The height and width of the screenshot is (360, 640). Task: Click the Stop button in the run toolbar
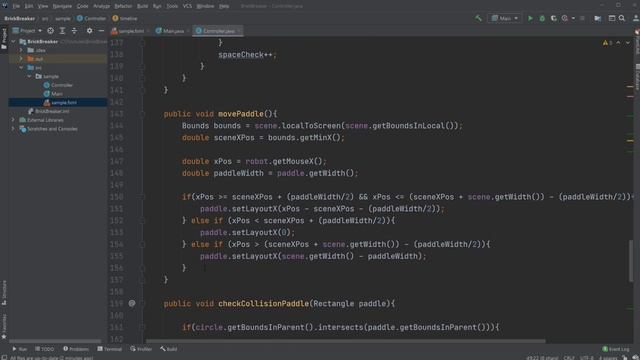[582, 18]
